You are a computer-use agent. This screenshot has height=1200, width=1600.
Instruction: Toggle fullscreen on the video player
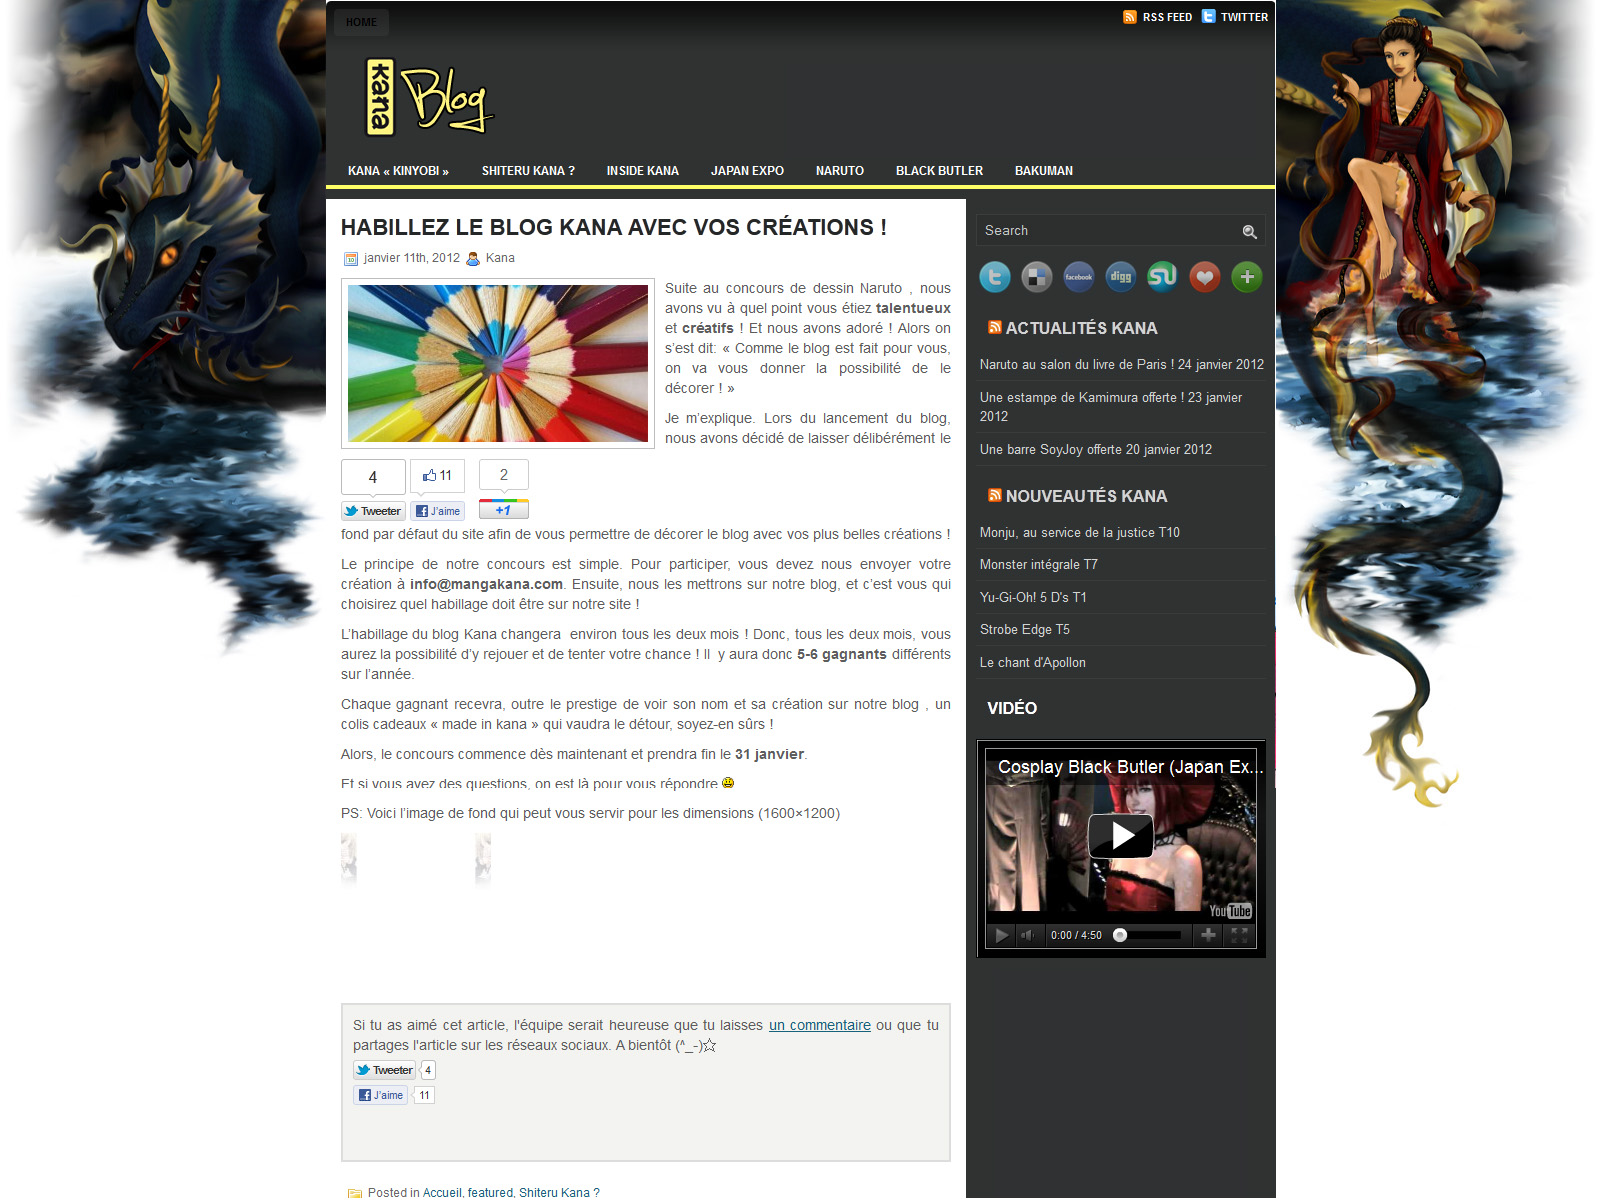tap(1239, 935)
